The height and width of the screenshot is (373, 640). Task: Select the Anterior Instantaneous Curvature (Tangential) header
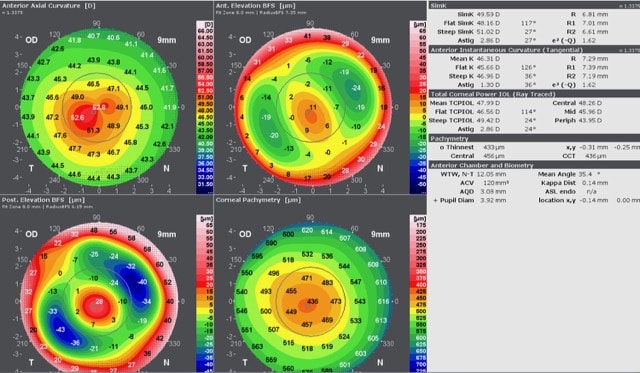(x=534, y=50)
